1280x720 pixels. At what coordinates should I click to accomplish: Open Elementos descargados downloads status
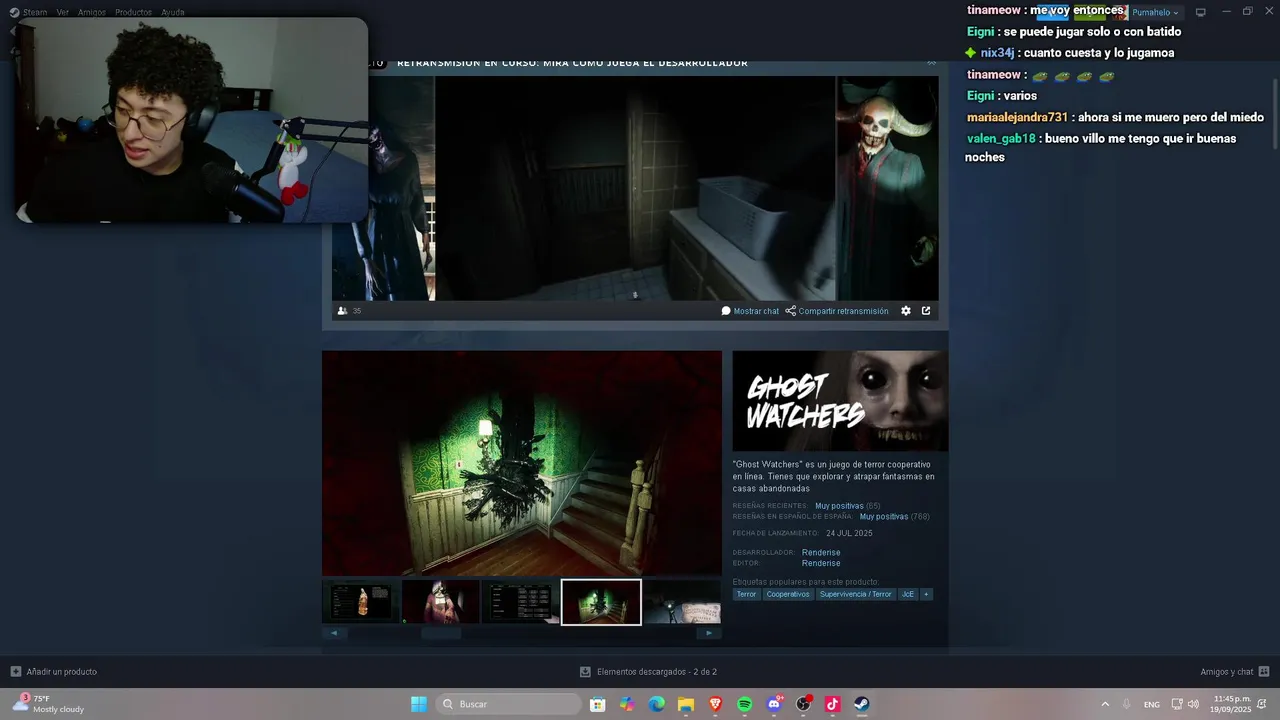pyautogui.click(x=648, y=672)
